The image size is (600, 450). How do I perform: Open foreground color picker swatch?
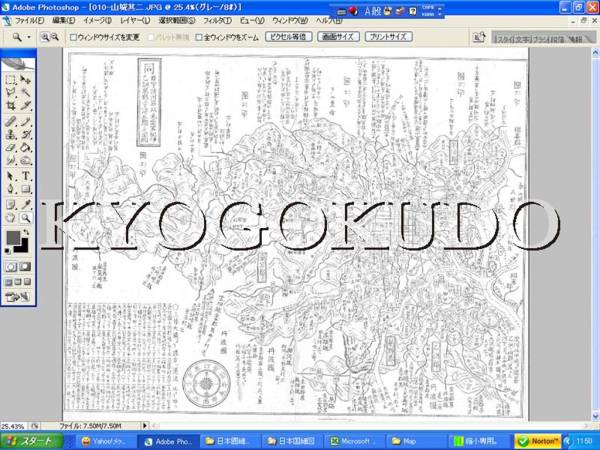(13, 237)
